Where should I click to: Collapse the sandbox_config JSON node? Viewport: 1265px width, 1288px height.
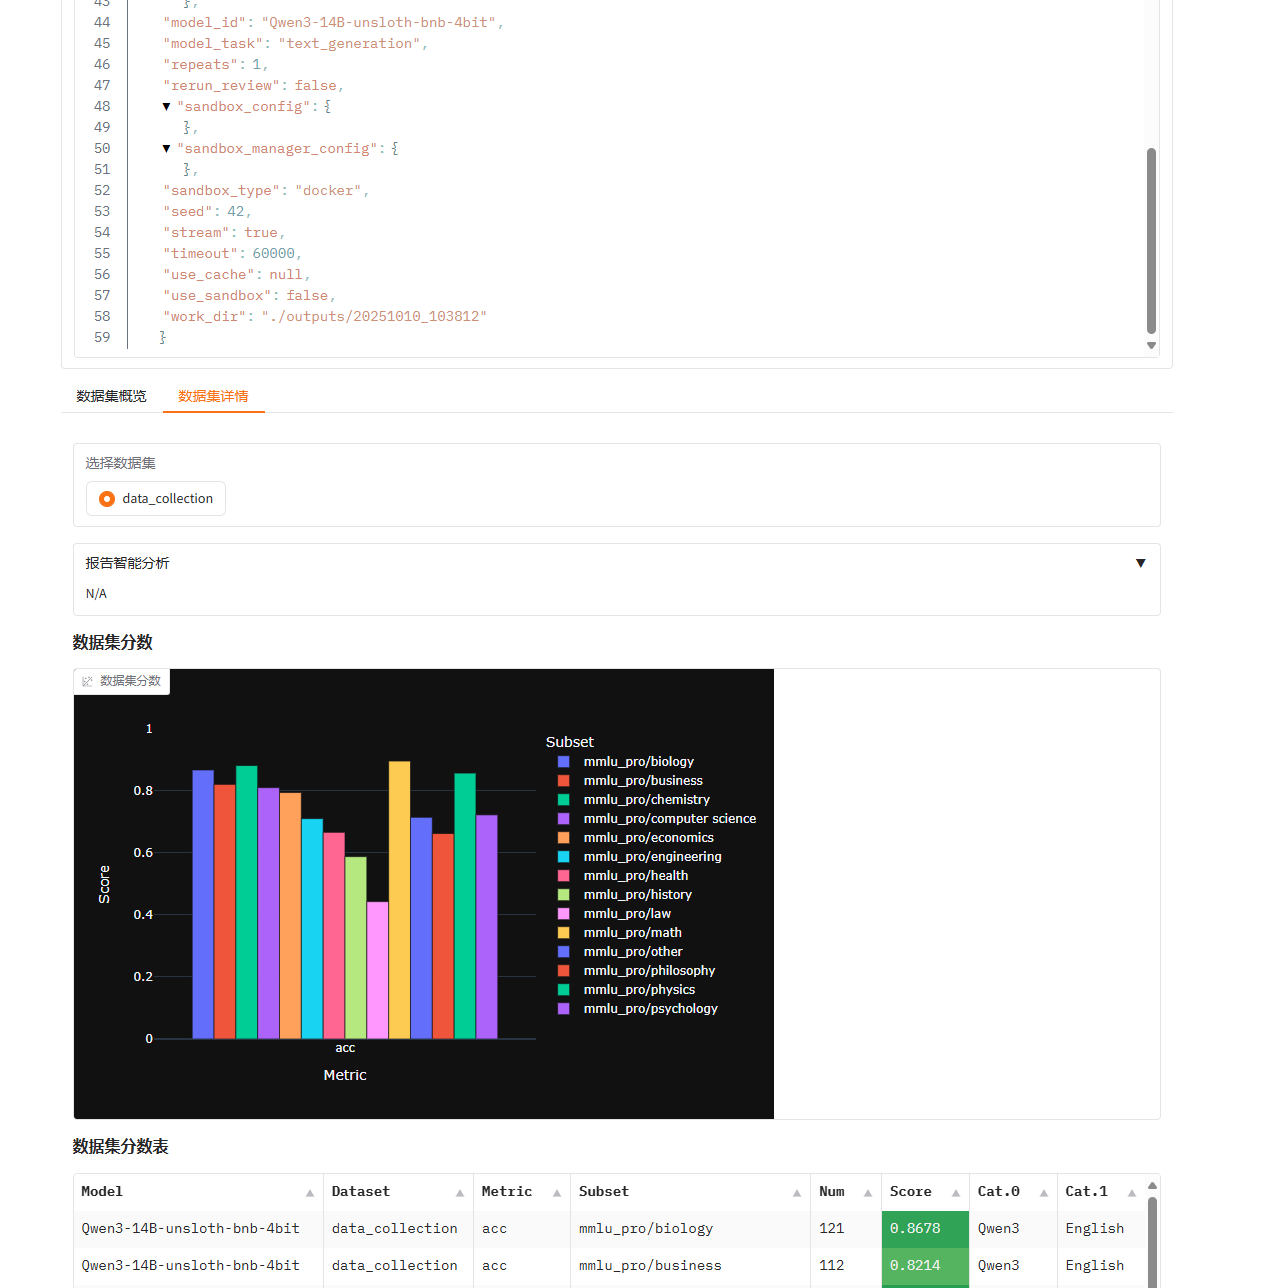point(166,106)
